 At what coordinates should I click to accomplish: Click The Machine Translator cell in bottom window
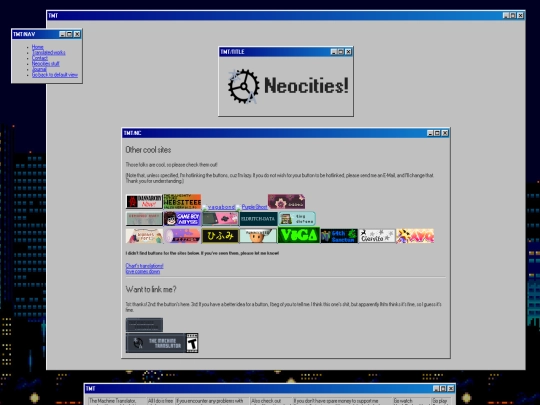coord(117,401)
